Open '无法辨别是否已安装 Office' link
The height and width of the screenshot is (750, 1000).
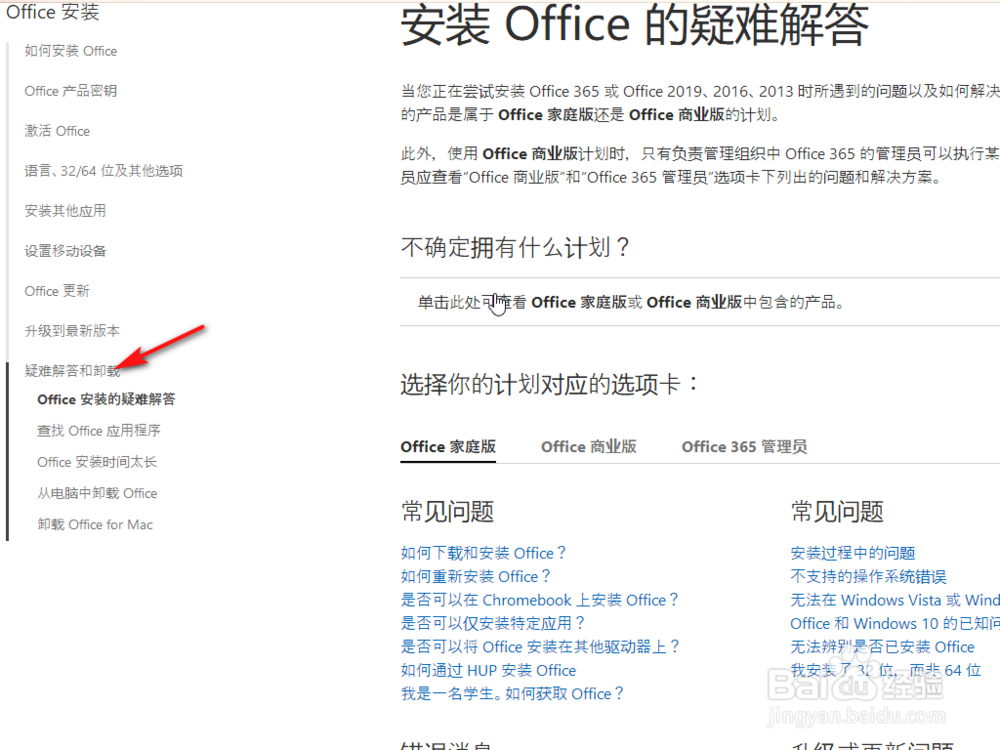click(883, 647)
